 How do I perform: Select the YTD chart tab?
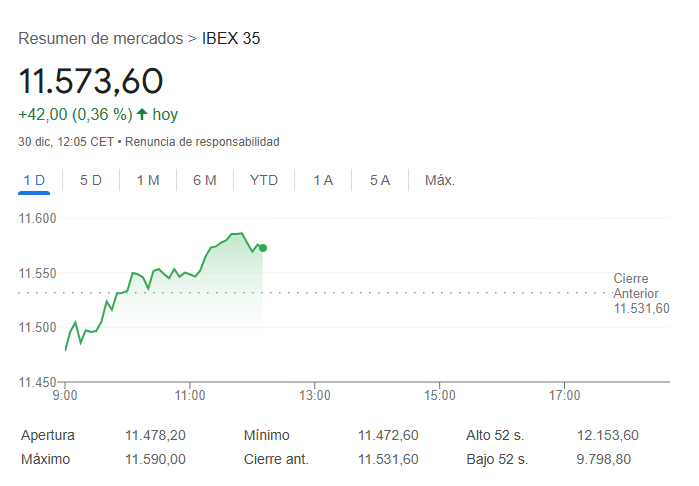(264, 180)
